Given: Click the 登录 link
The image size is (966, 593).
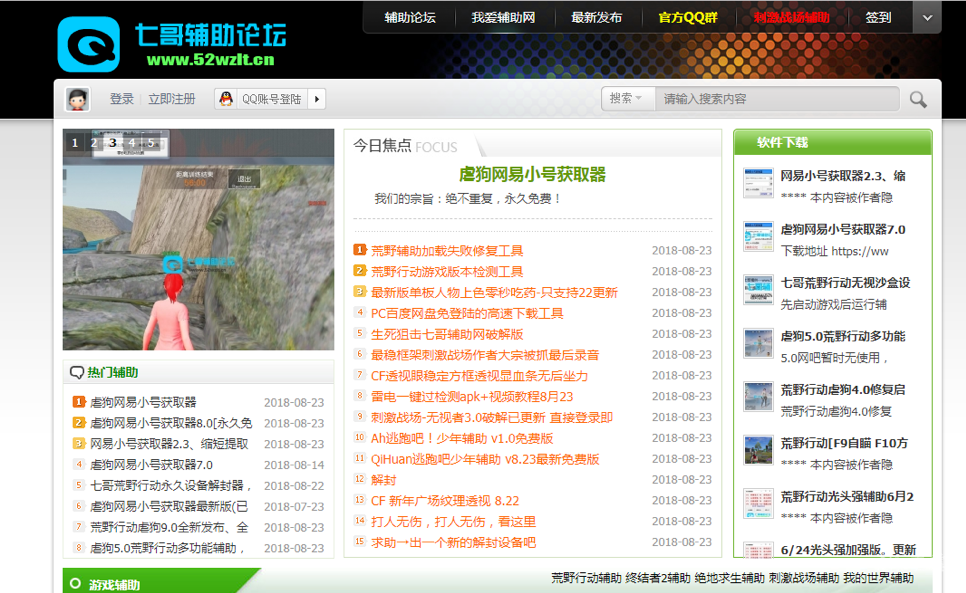Looking at the screenshot, I should click(121, 99).
